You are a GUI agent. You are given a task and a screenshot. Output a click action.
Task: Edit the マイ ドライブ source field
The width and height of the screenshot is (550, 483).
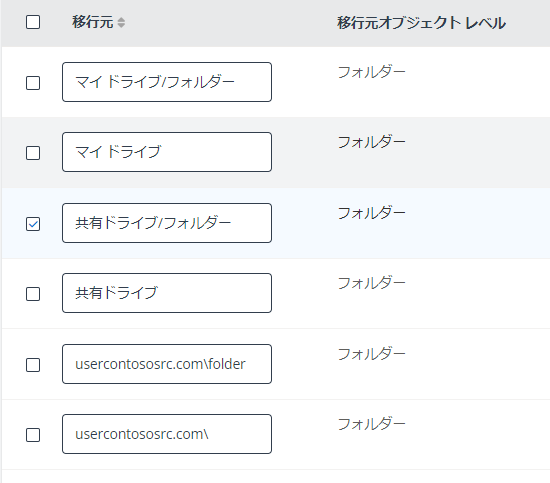click(167, 152)
